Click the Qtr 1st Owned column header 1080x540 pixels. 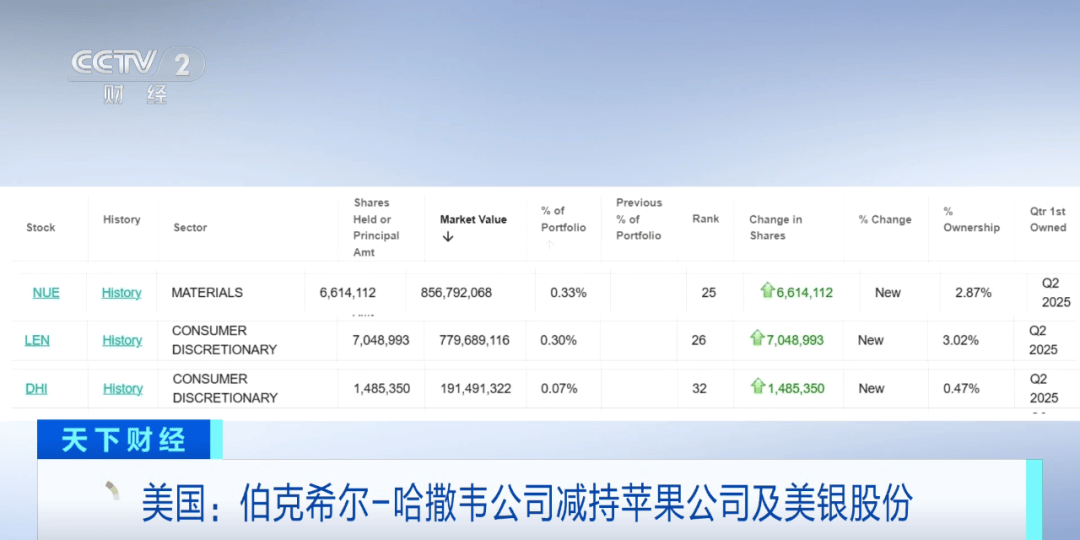pyautogui.click(x=1048, y=220)
